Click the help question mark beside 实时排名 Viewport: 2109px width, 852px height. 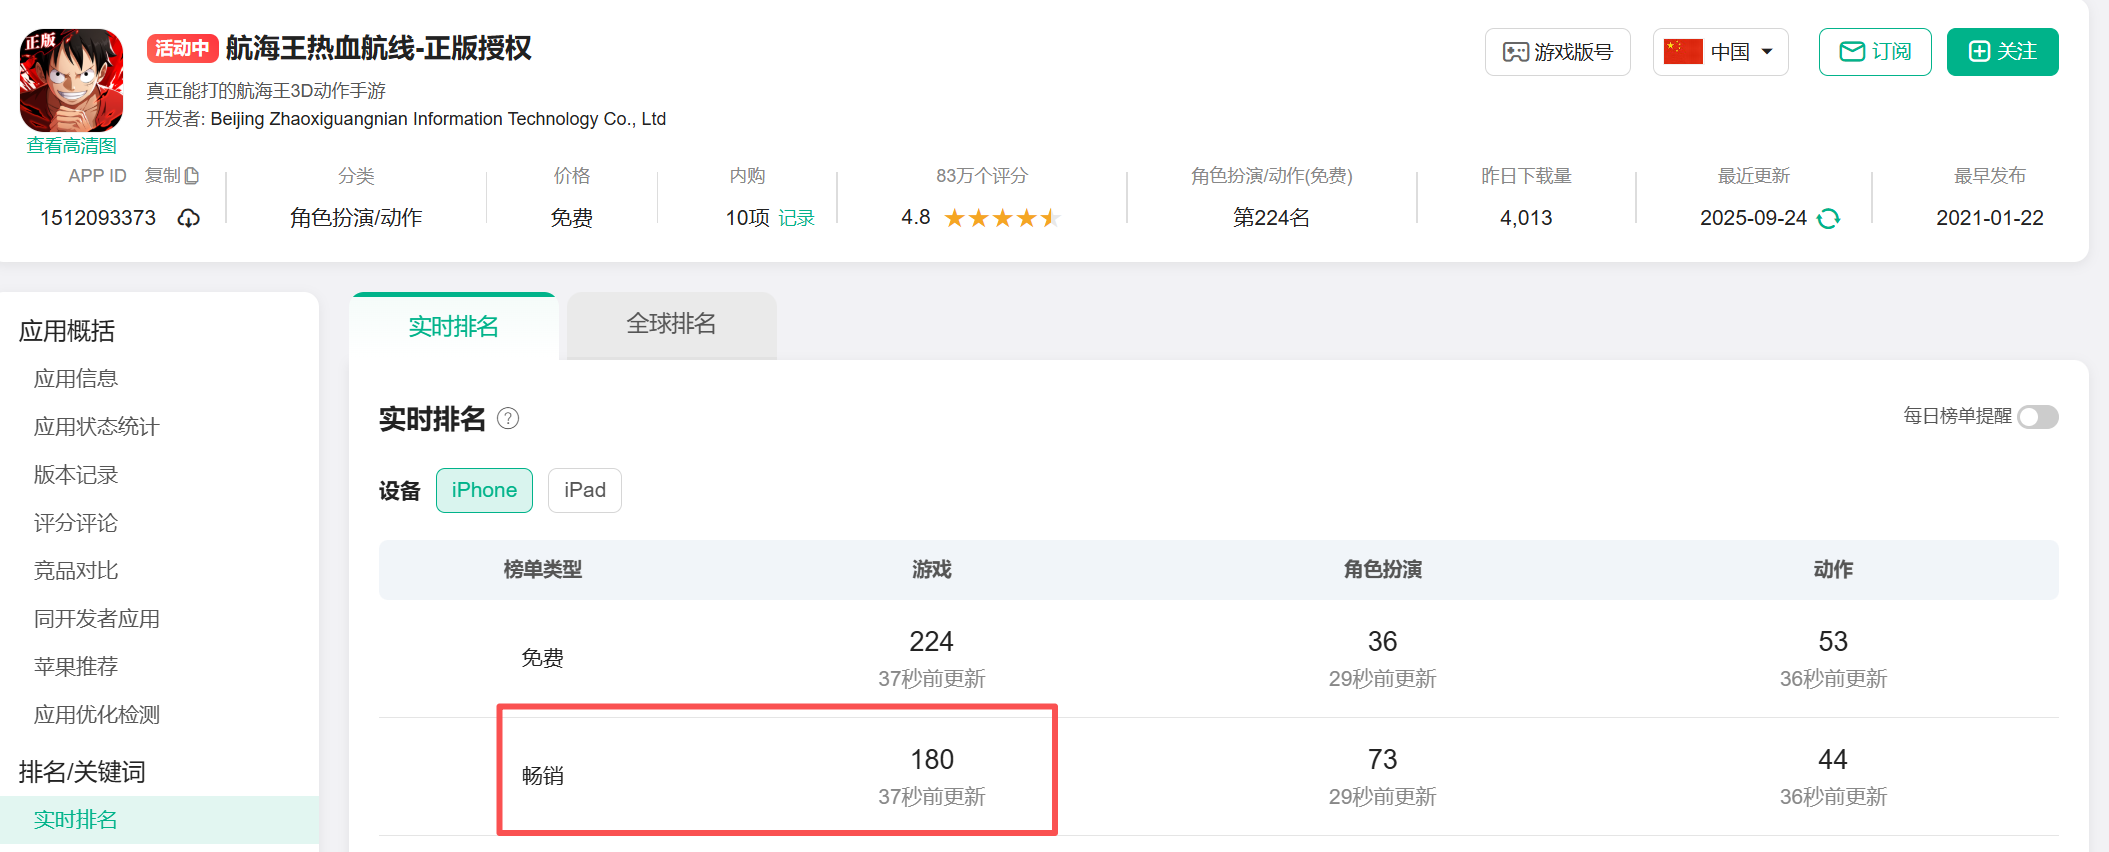point(508,418)
